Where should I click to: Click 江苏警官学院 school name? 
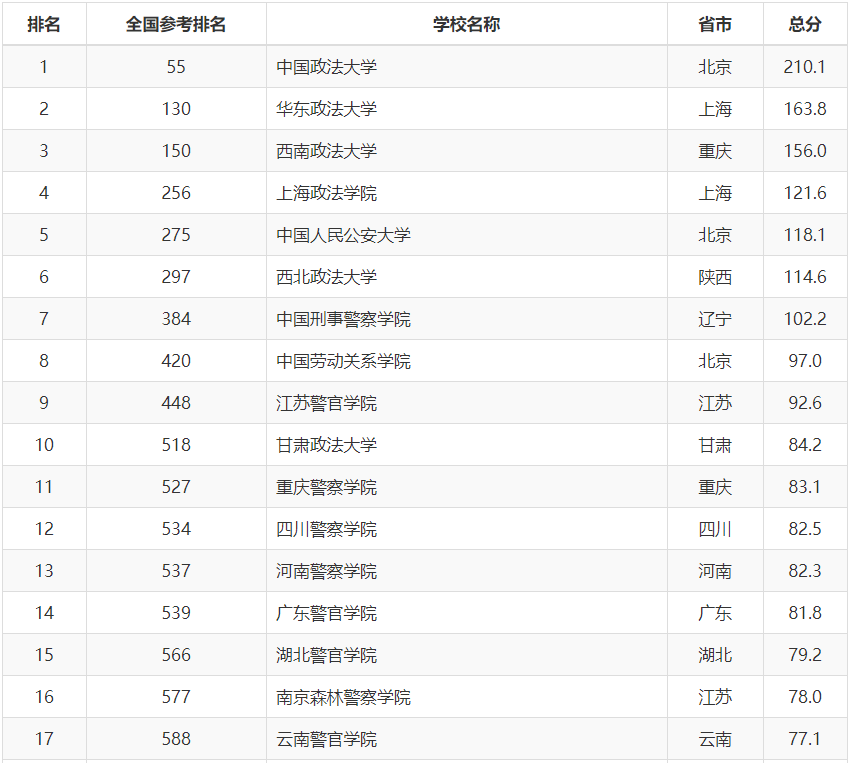(x=327, y=403)
